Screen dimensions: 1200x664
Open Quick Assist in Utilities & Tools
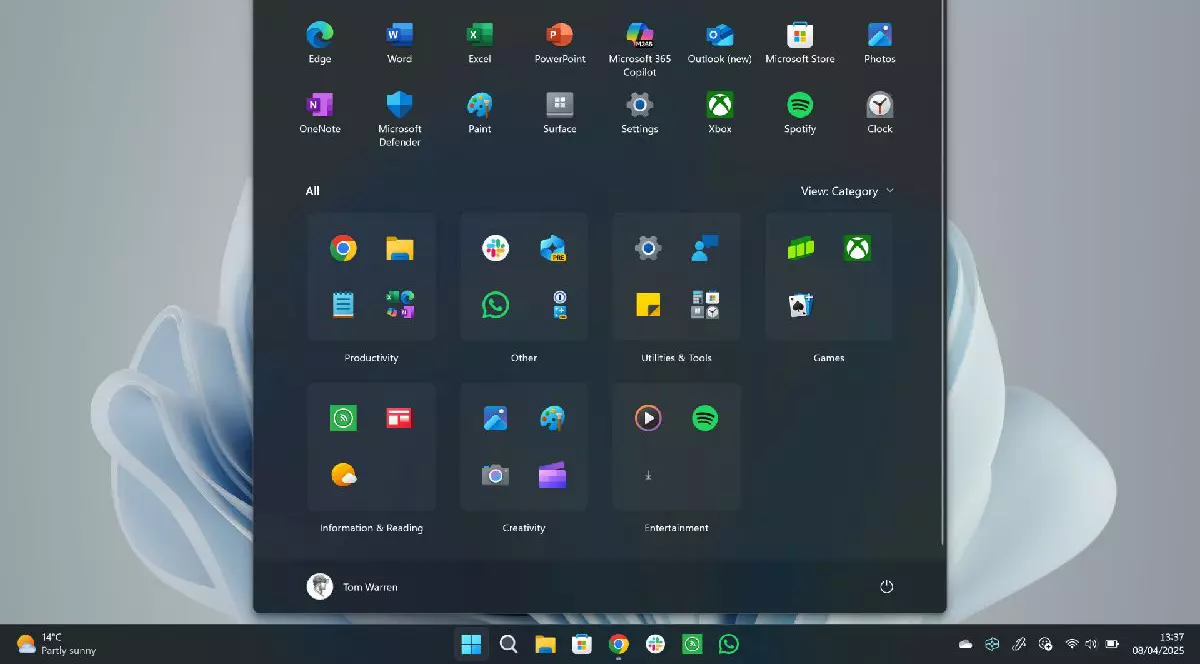tap(705, 248)
